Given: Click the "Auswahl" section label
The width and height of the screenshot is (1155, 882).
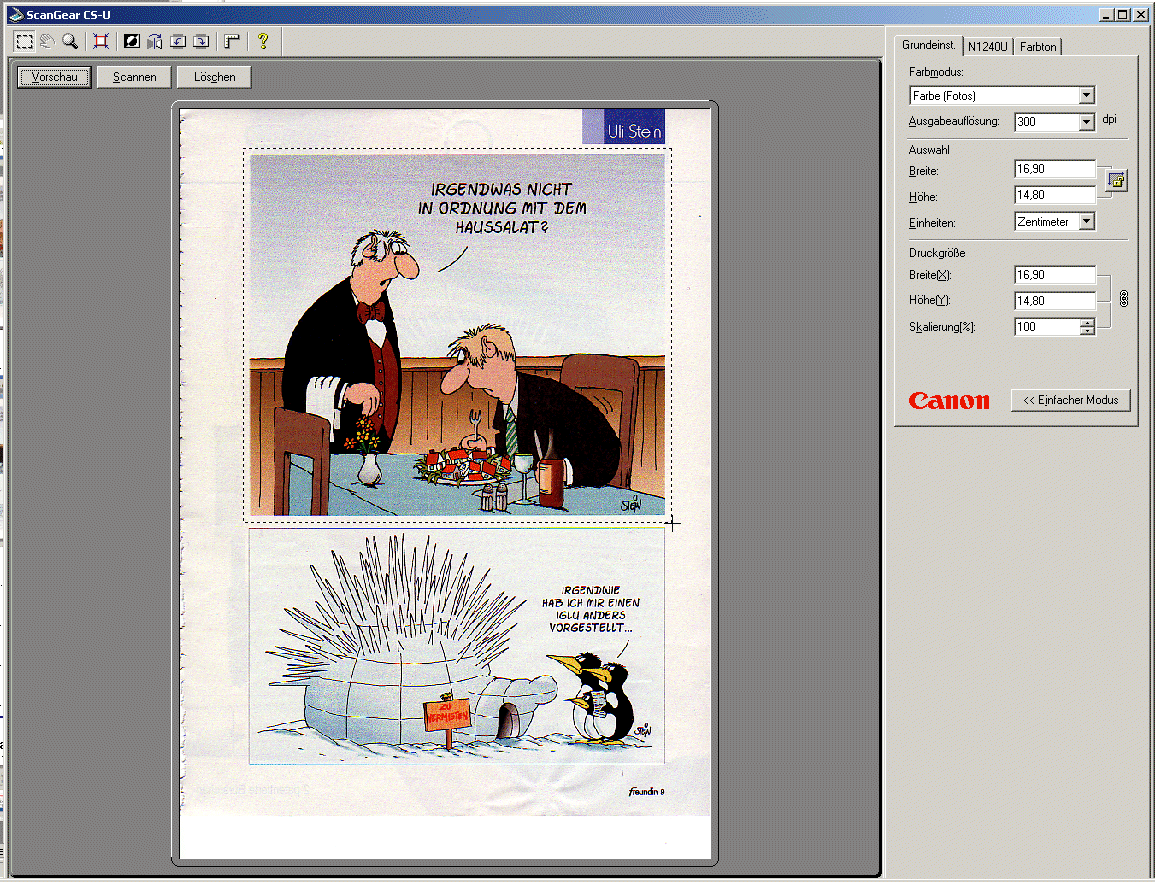Looking at the screenshot, I should click(929, 150).
